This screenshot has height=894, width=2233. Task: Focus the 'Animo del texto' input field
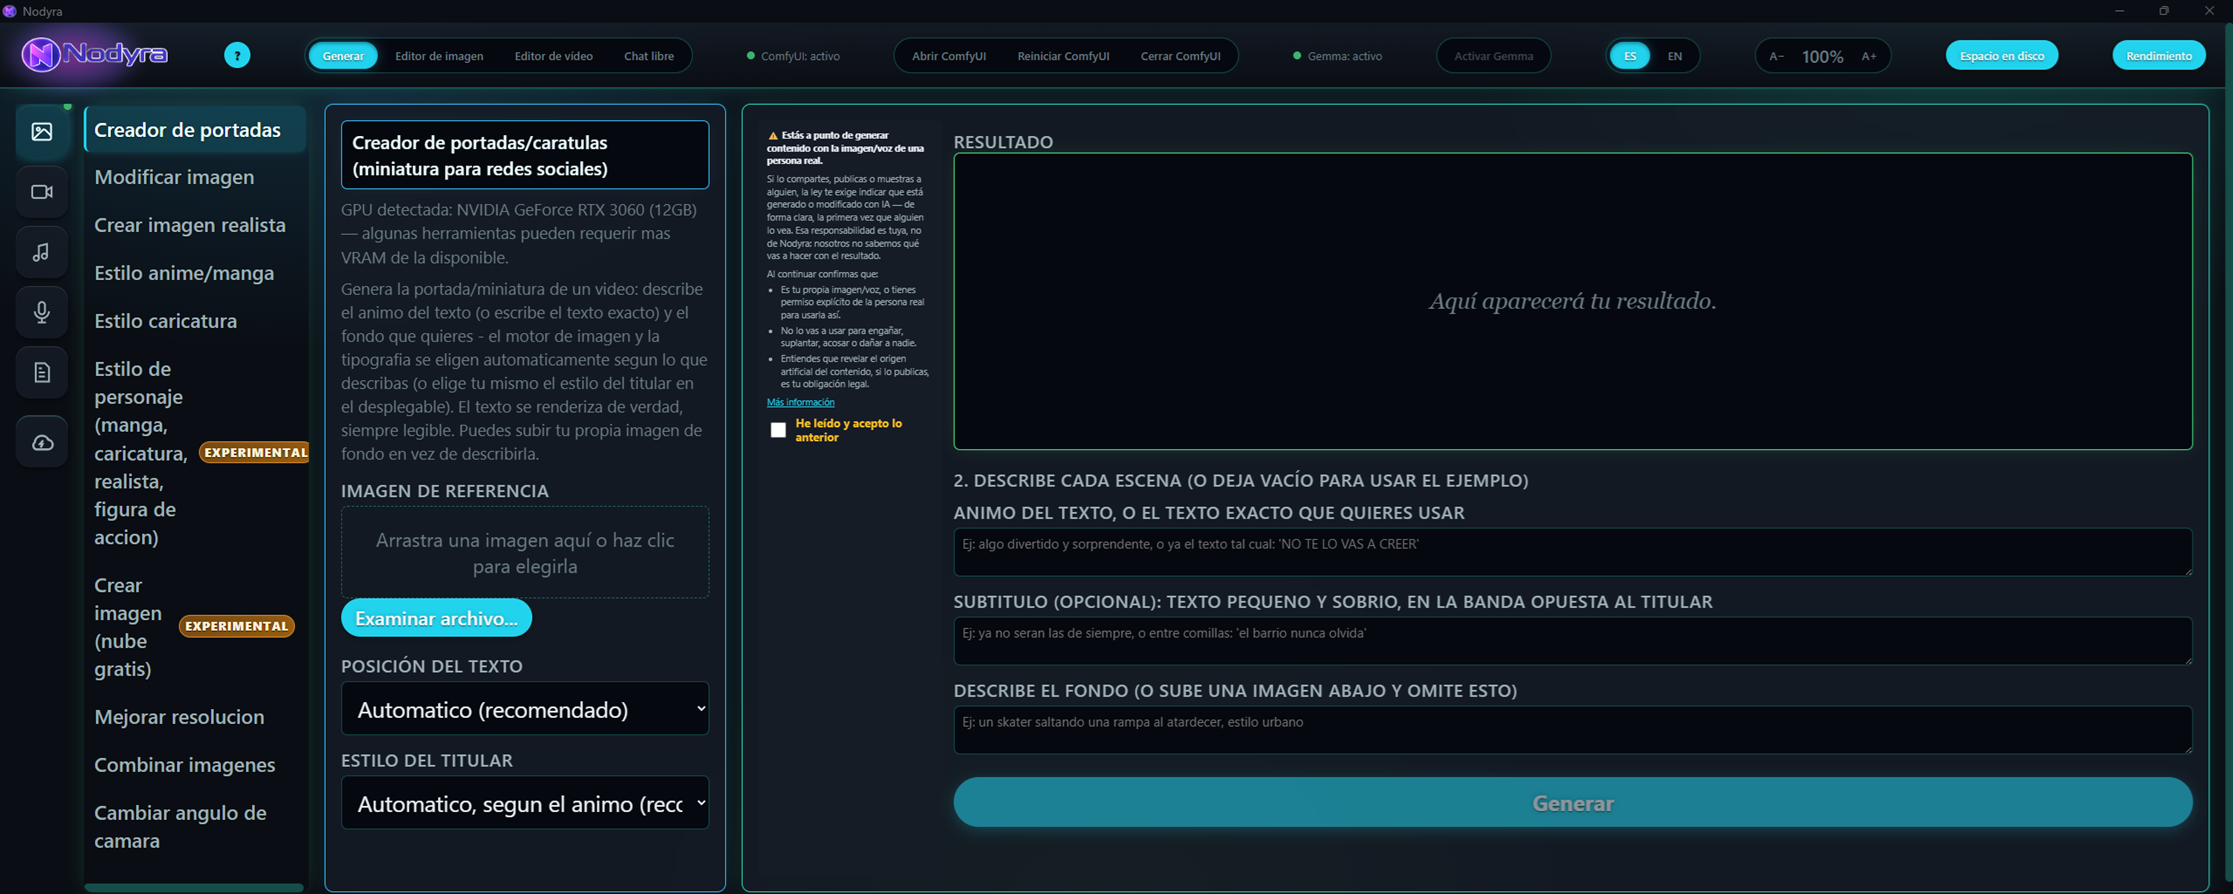coord(1572,552)
